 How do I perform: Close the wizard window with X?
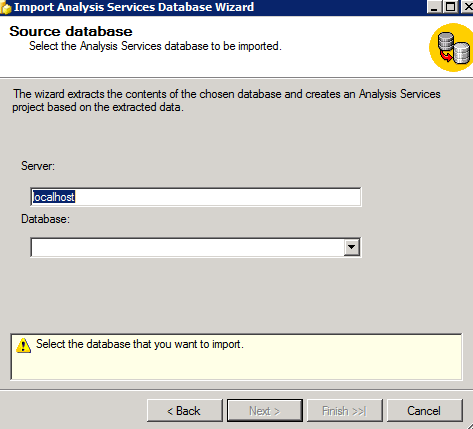[467, 7]
